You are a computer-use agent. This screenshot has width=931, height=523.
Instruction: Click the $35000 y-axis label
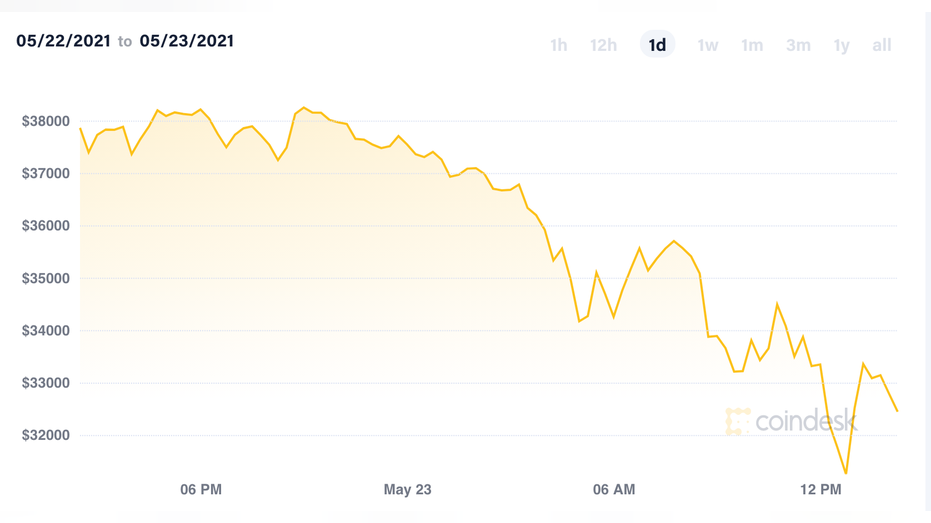(46, 278)
